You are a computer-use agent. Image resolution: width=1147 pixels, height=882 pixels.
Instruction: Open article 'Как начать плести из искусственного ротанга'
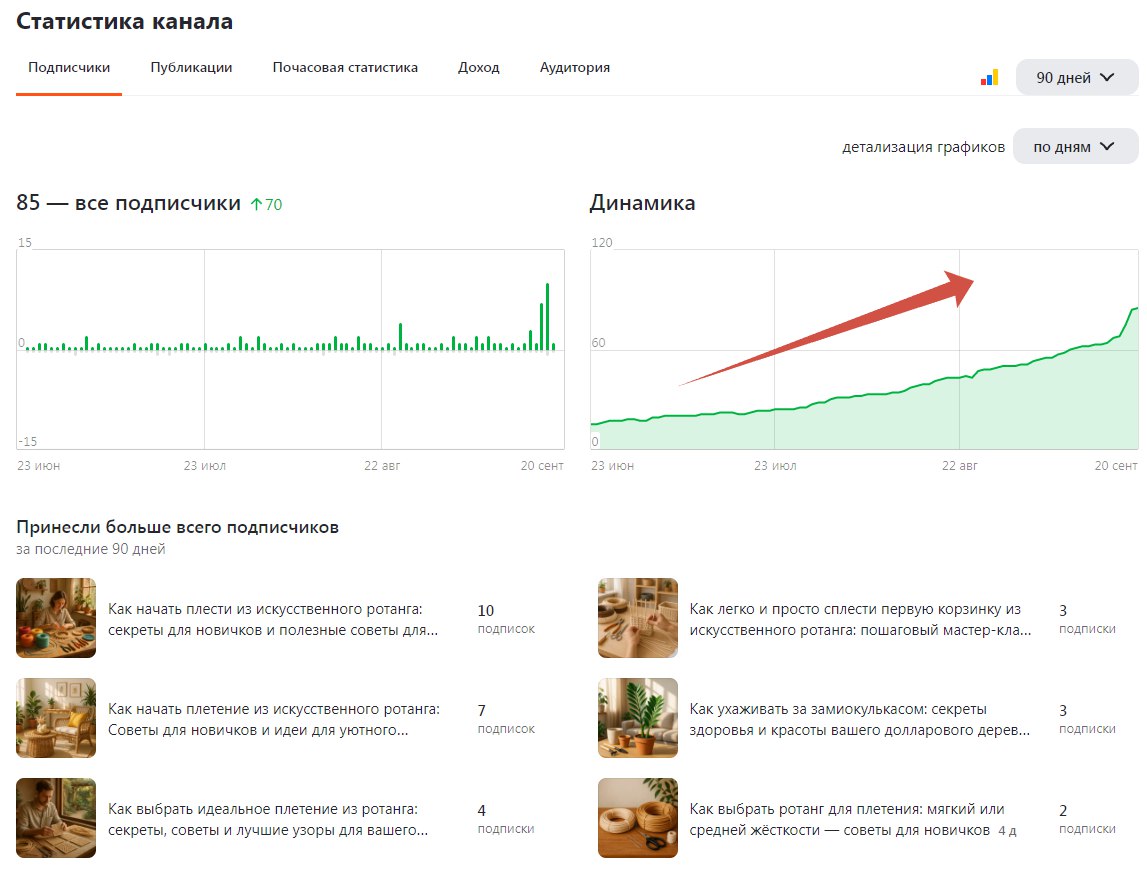(273, 619)
